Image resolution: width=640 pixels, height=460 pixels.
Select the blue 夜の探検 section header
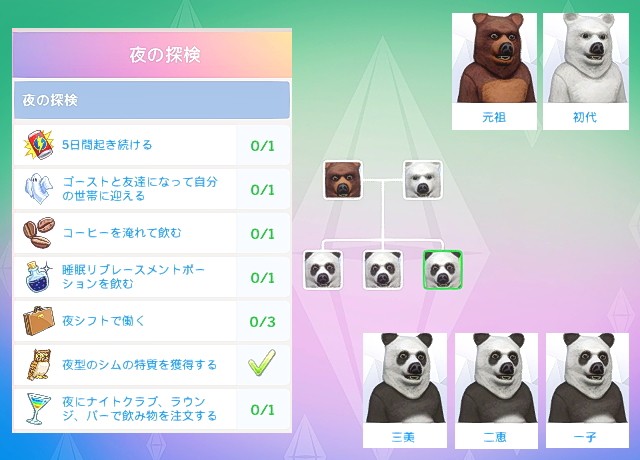click(x=152, y=100)
